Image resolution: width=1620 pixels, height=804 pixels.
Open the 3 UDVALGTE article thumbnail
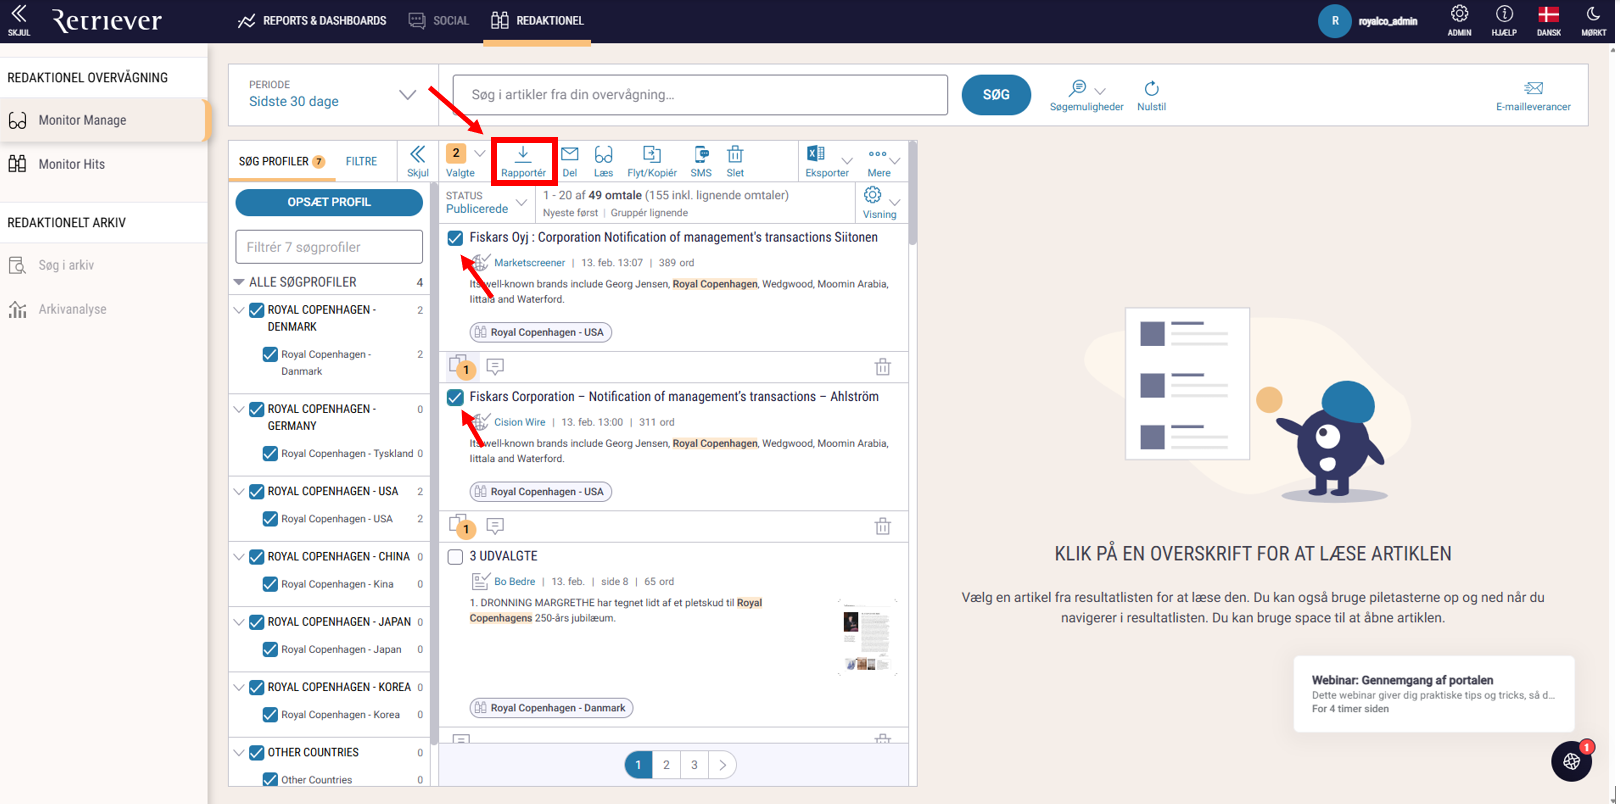tap(867, 637)
